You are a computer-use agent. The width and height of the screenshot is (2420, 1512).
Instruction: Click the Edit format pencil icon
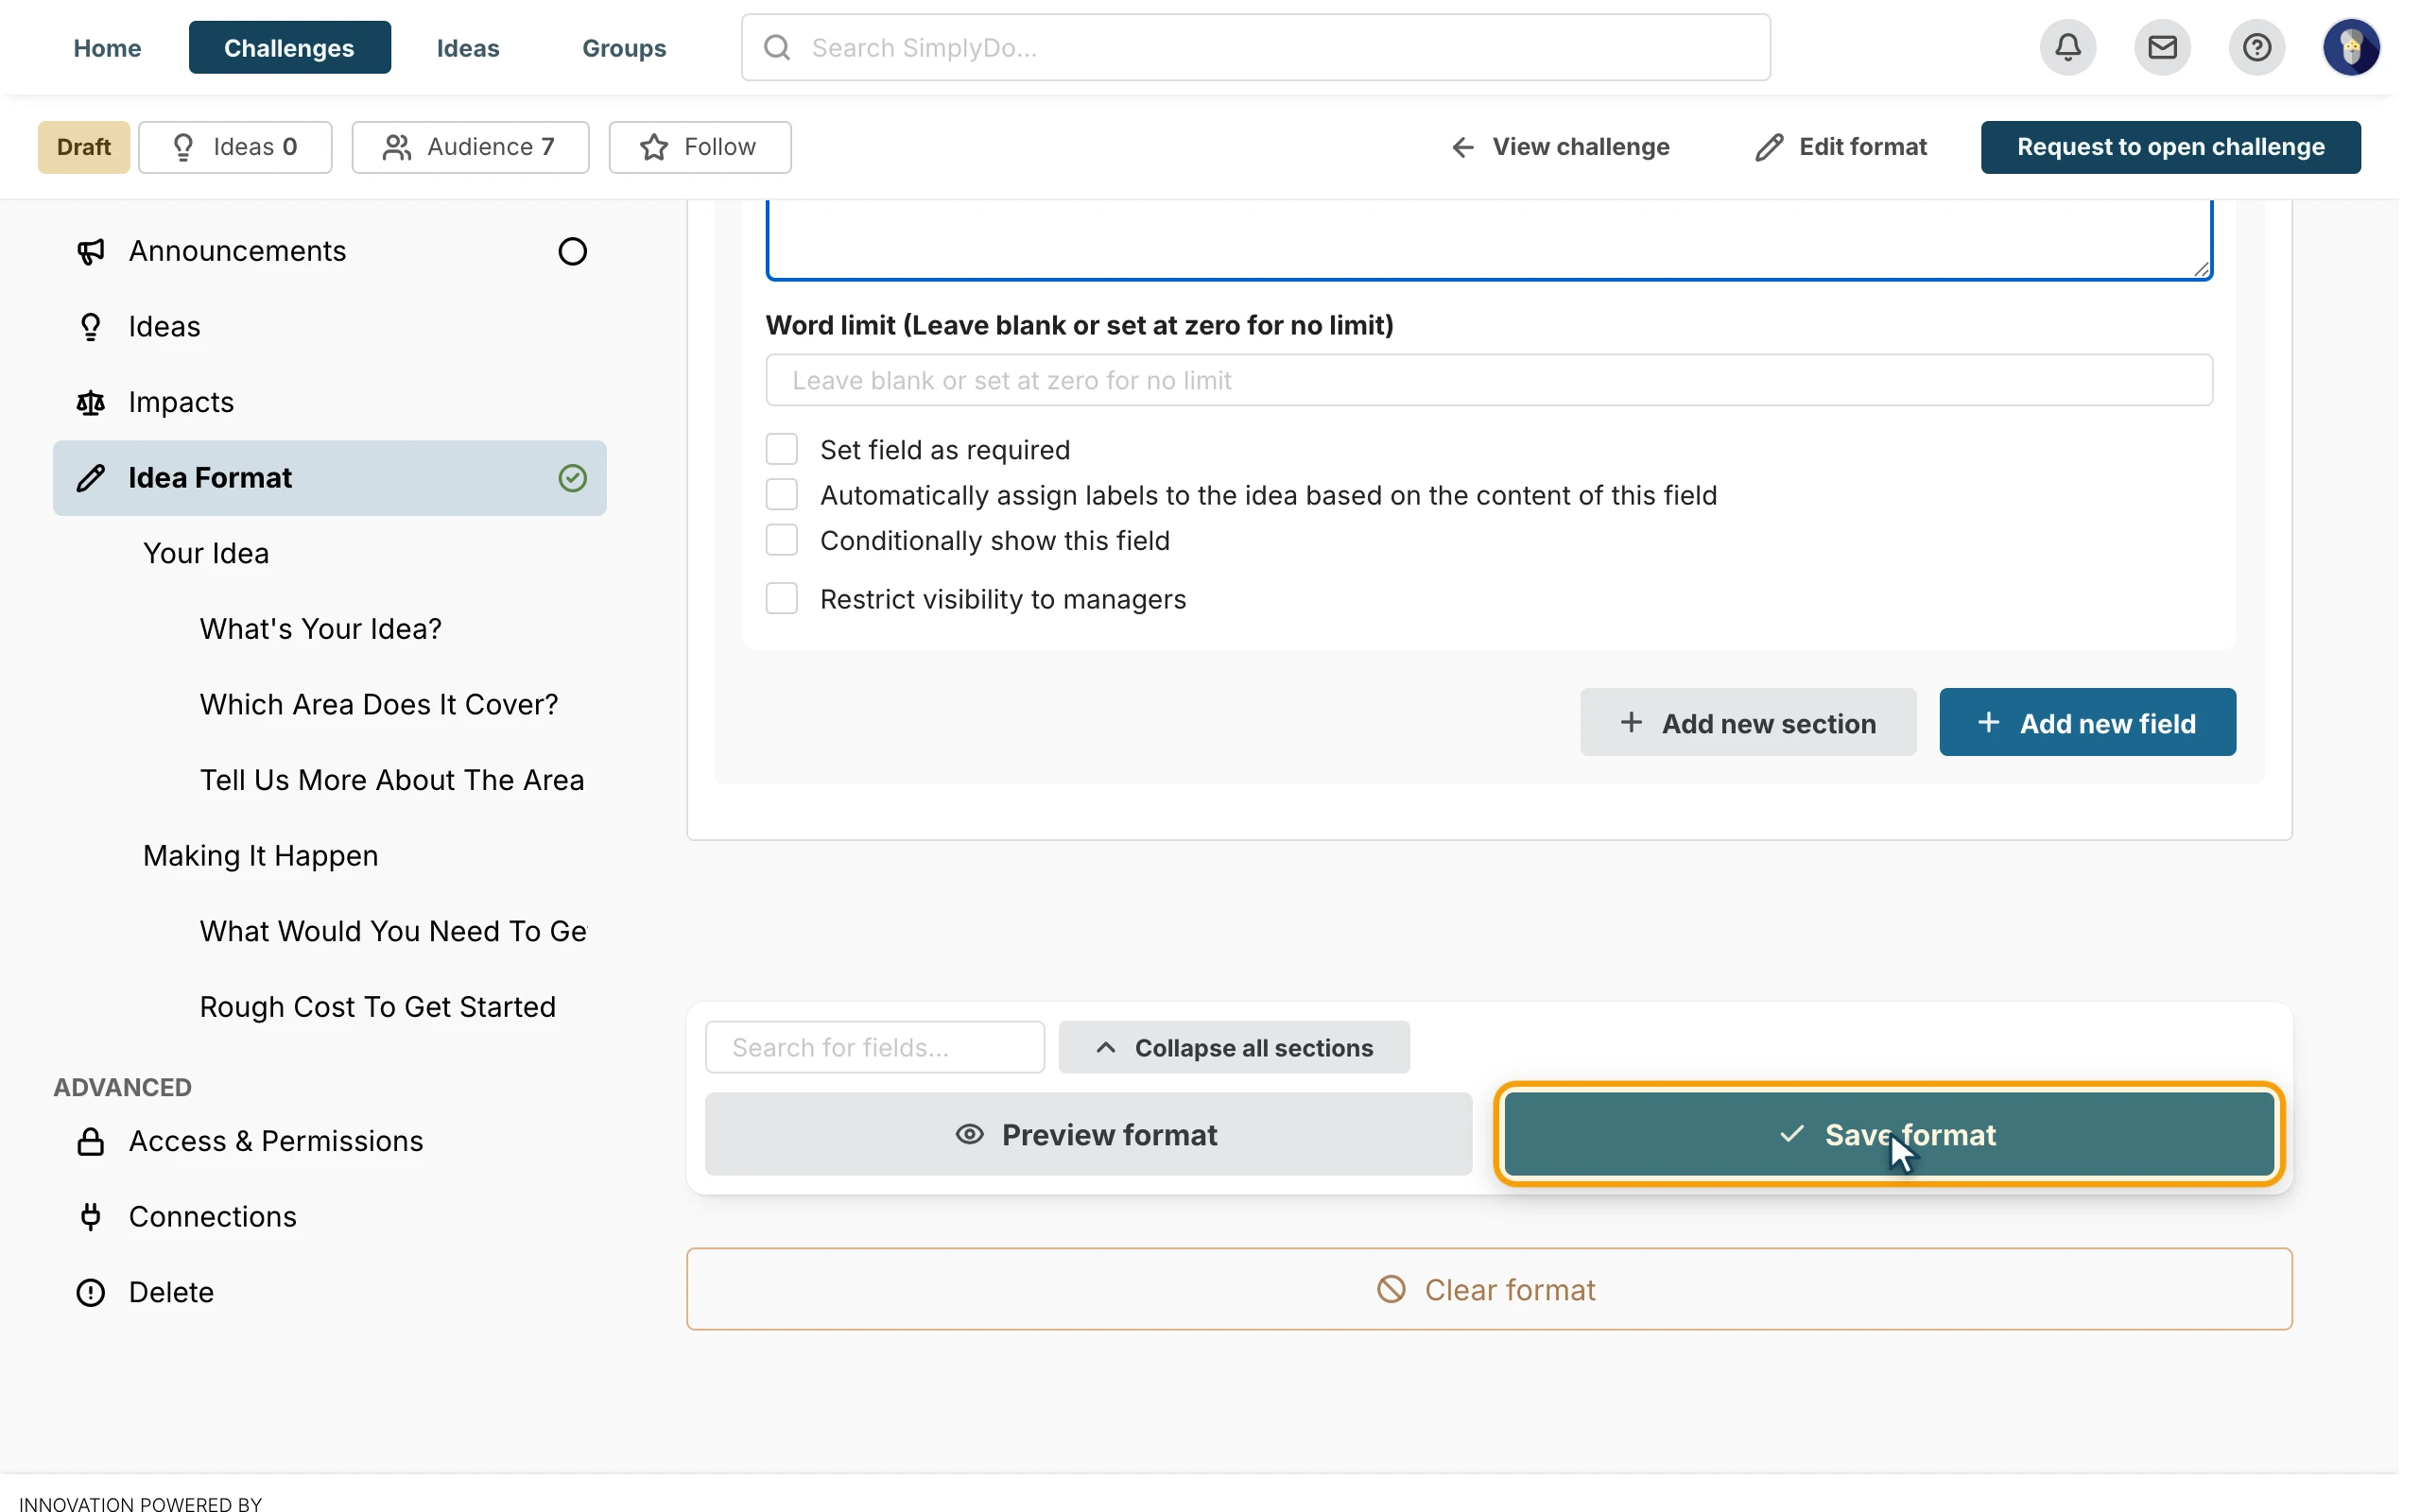point(1768,147)
